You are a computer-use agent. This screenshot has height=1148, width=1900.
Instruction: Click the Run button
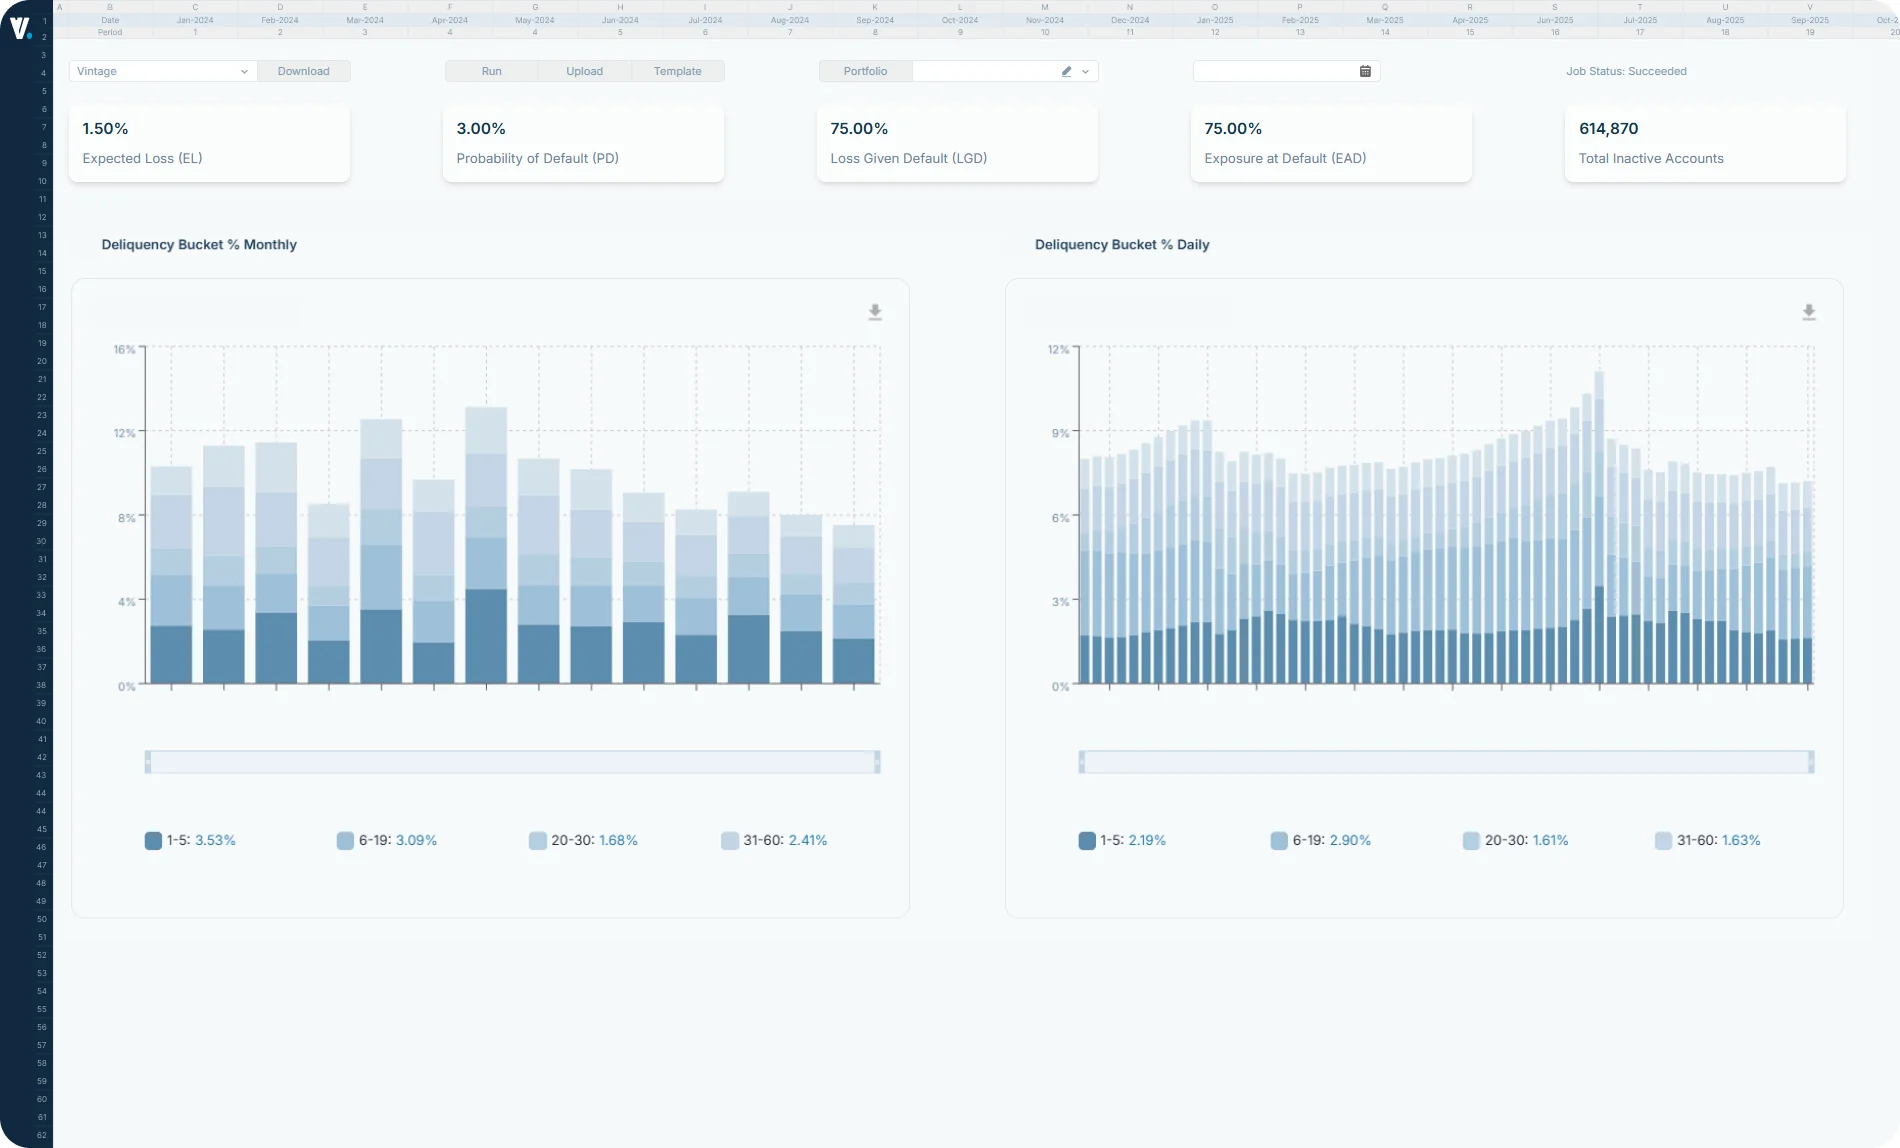click(490, 71)
